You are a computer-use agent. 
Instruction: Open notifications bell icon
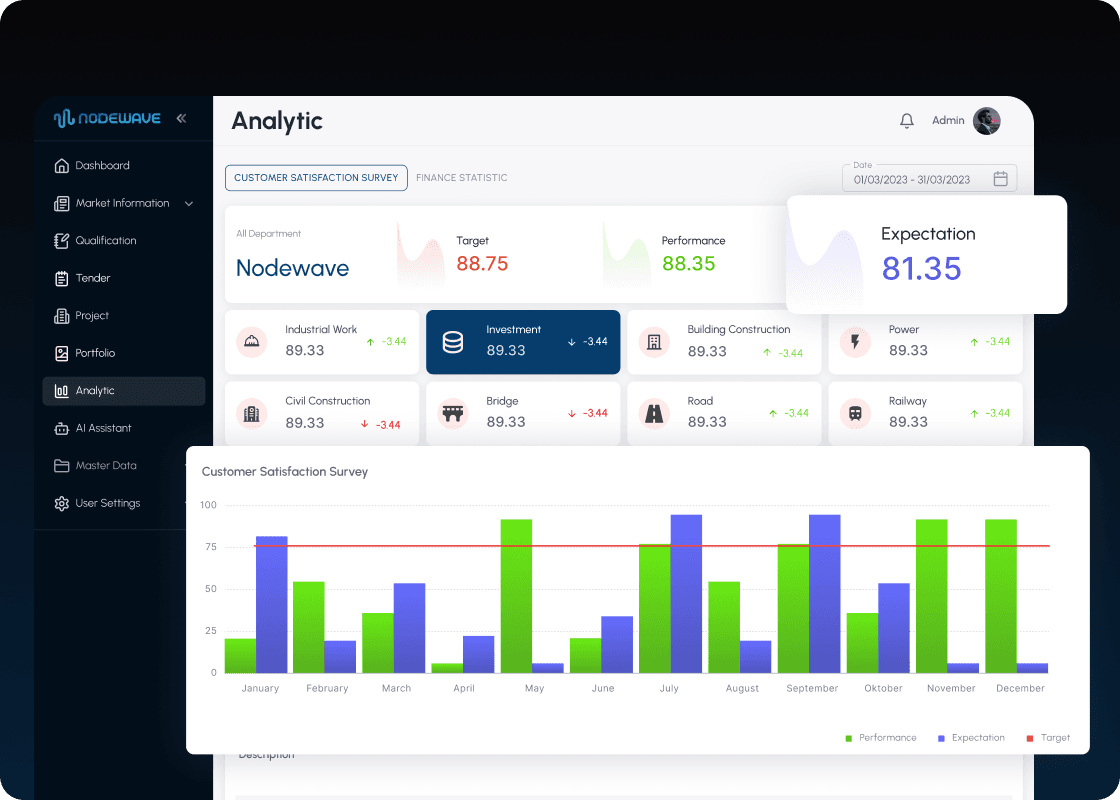click(906, 121)
